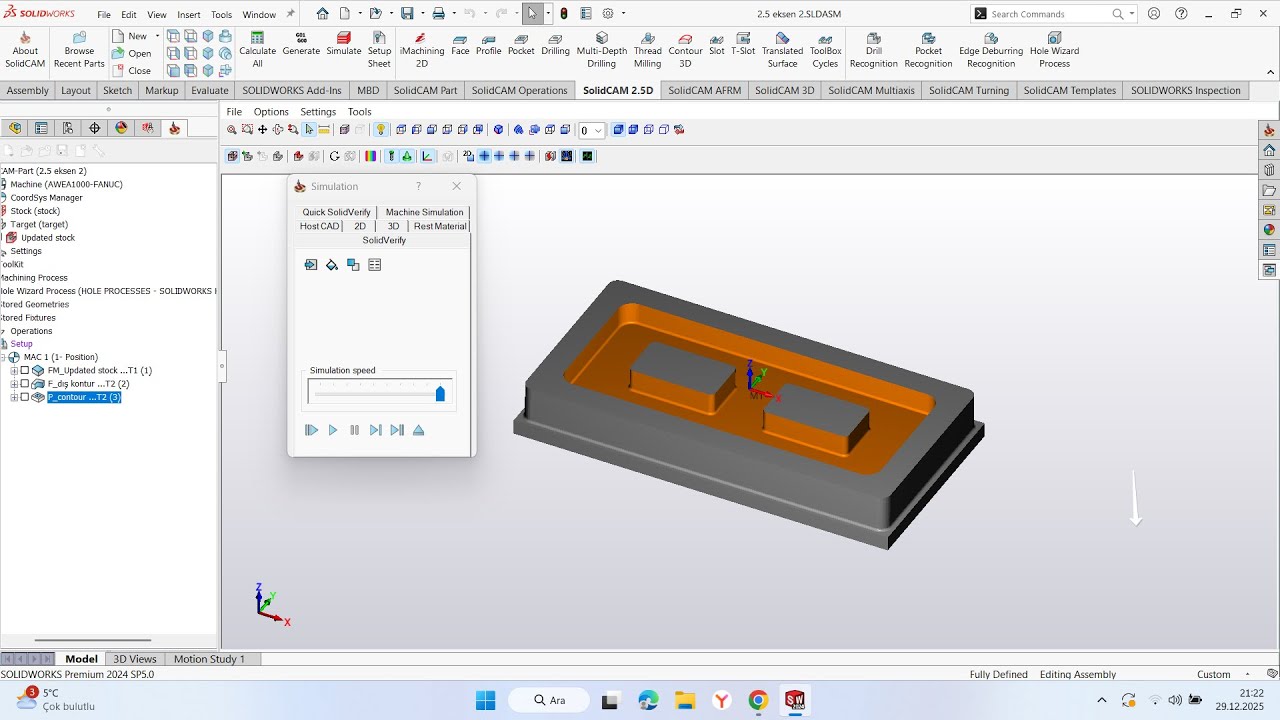1280x720 pixels.
Task: Create a Pocket operation
Action: point(521,44)
